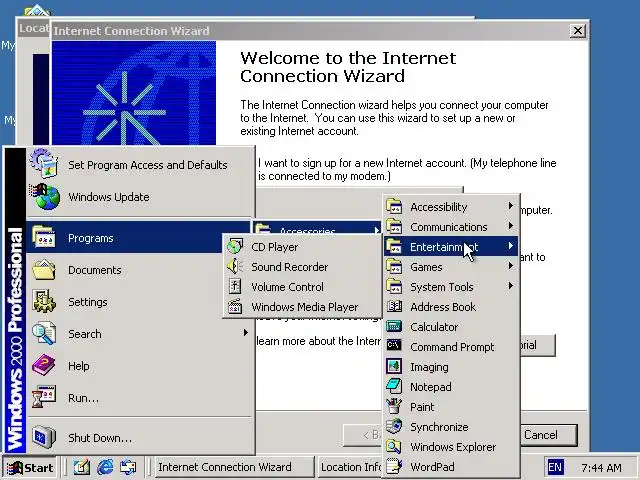Expand the Games submenu arrow
The height and width of the screenshot is (480, 640).
(510, 266)
